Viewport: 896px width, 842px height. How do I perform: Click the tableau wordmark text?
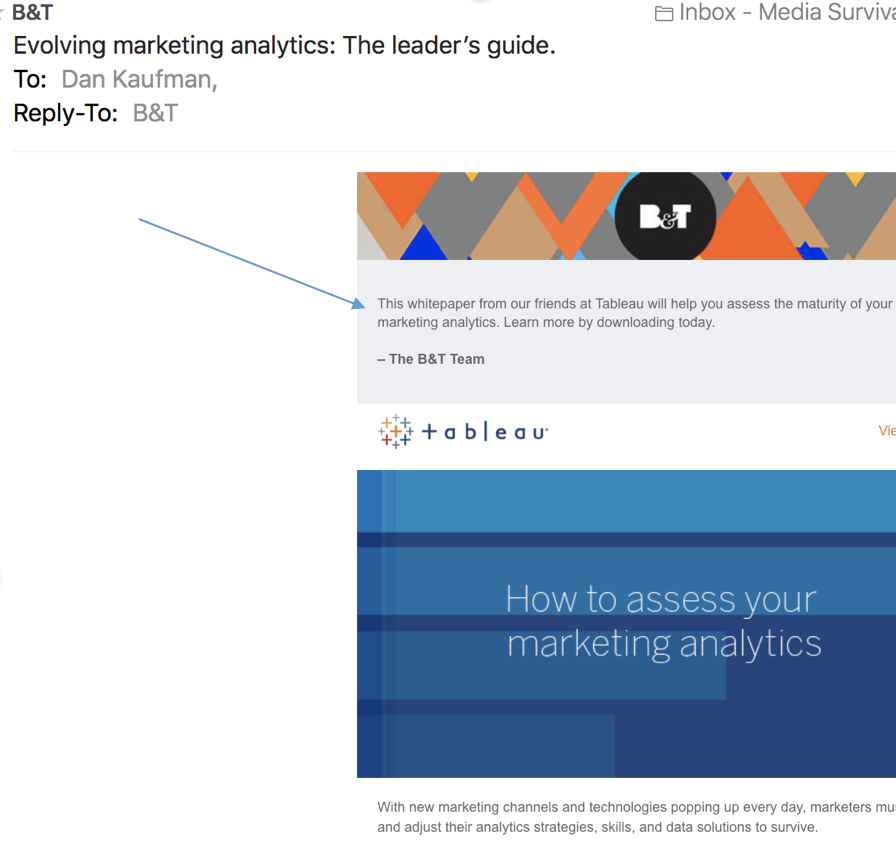pos(485,432)
